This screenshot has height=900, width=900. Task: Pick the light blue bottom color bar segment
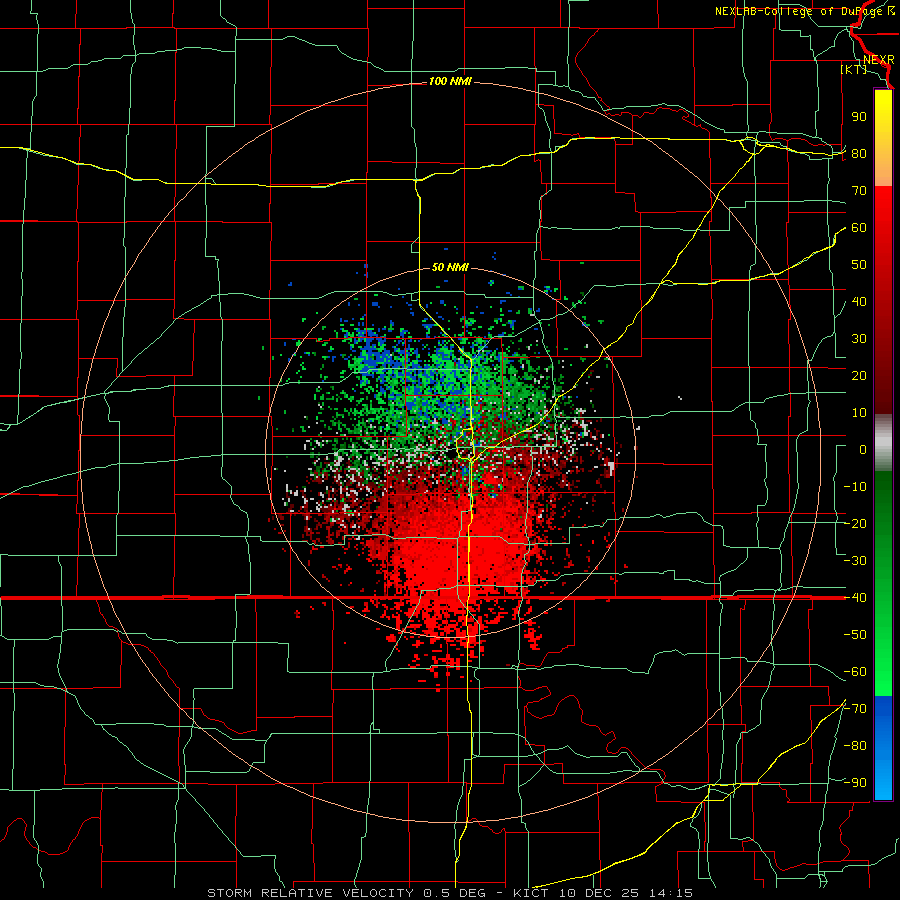point(883,781)
